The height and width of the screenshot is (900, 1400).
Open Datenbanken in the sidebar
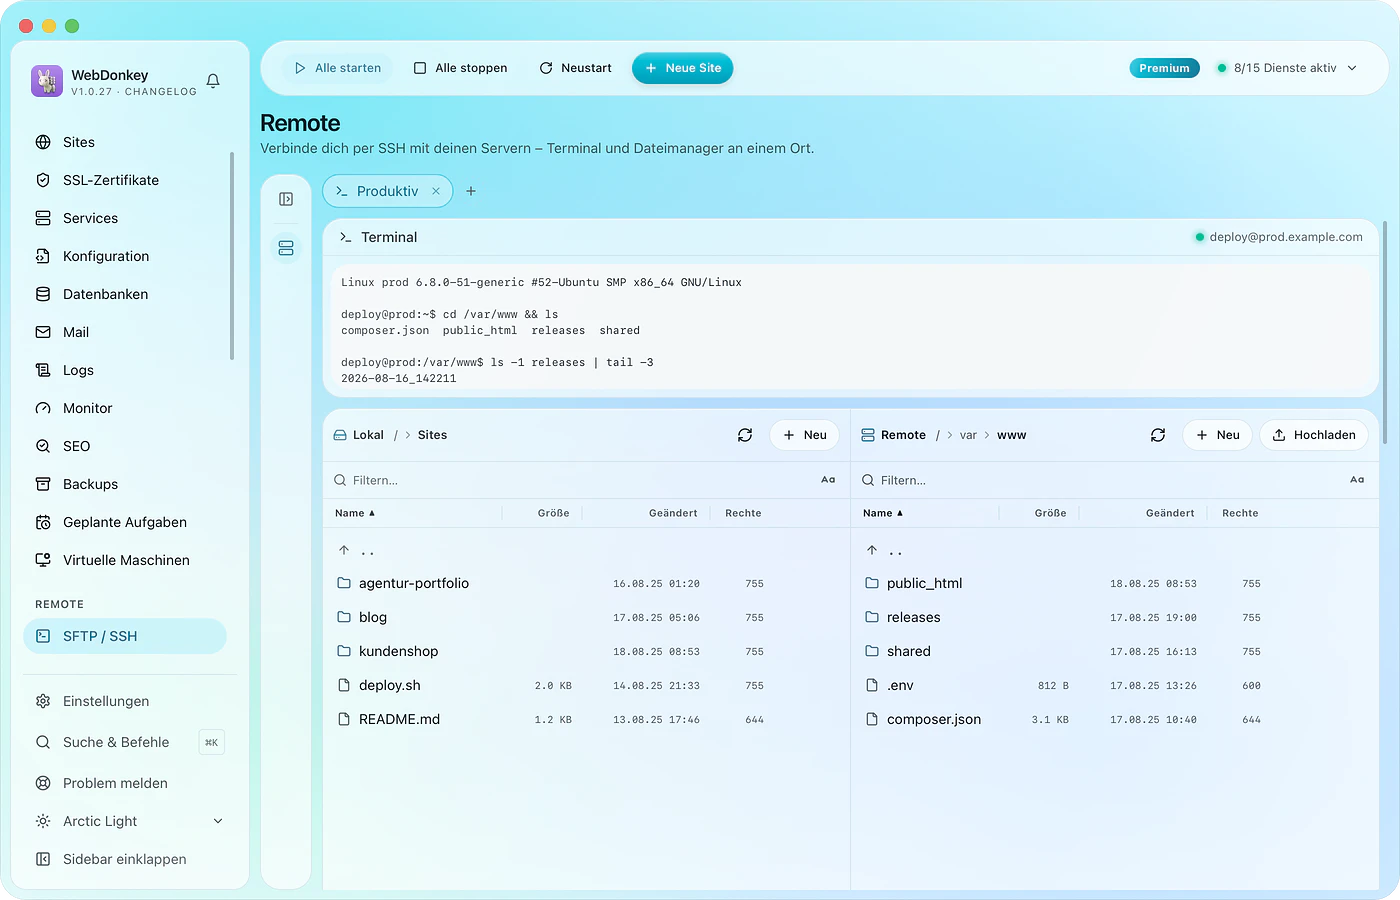[x=126, y=294]
